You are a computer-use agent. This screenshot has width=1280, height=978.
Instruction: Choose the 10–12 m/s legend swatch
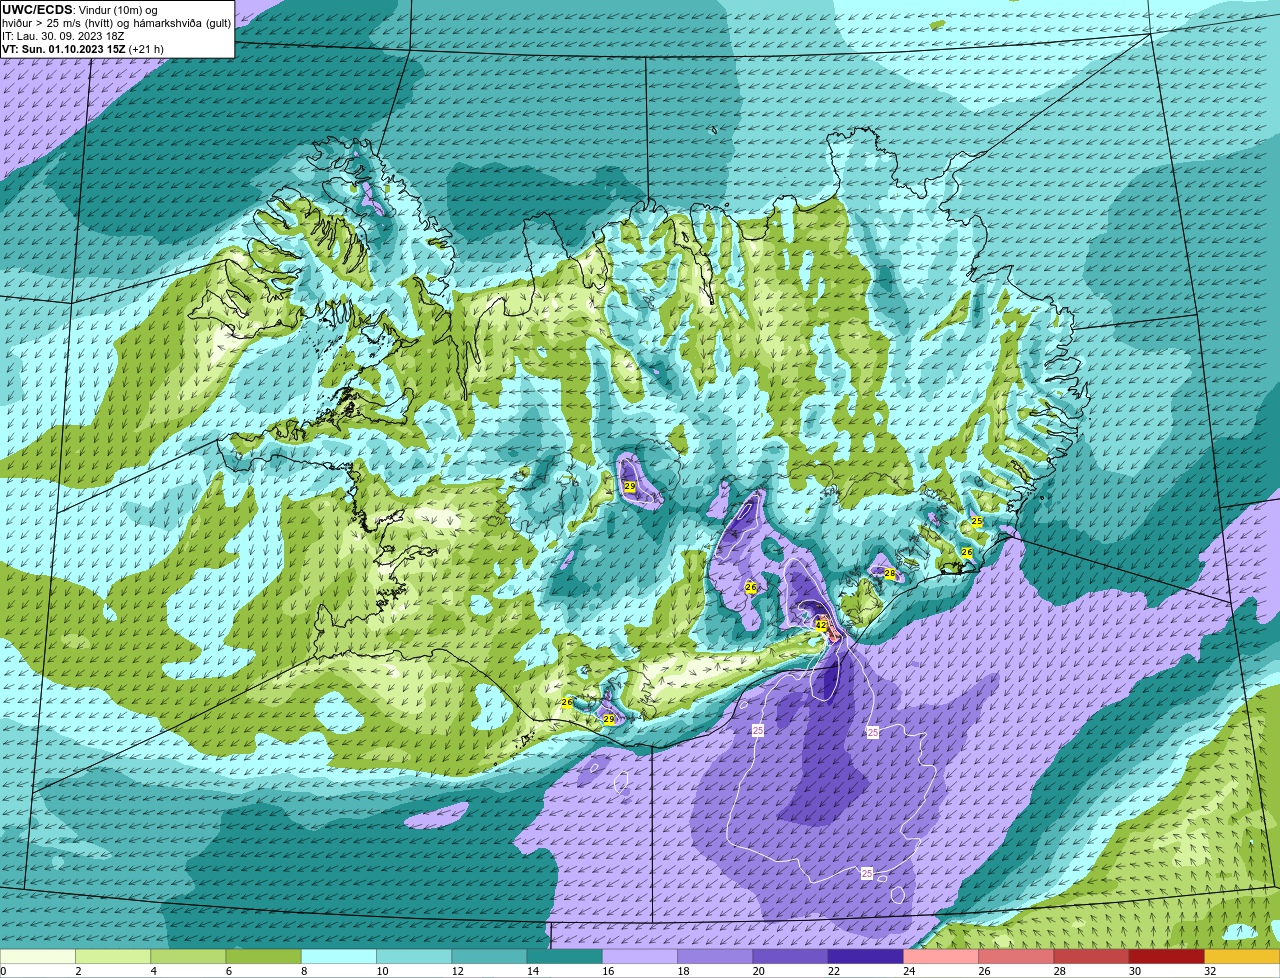point(414,956)
